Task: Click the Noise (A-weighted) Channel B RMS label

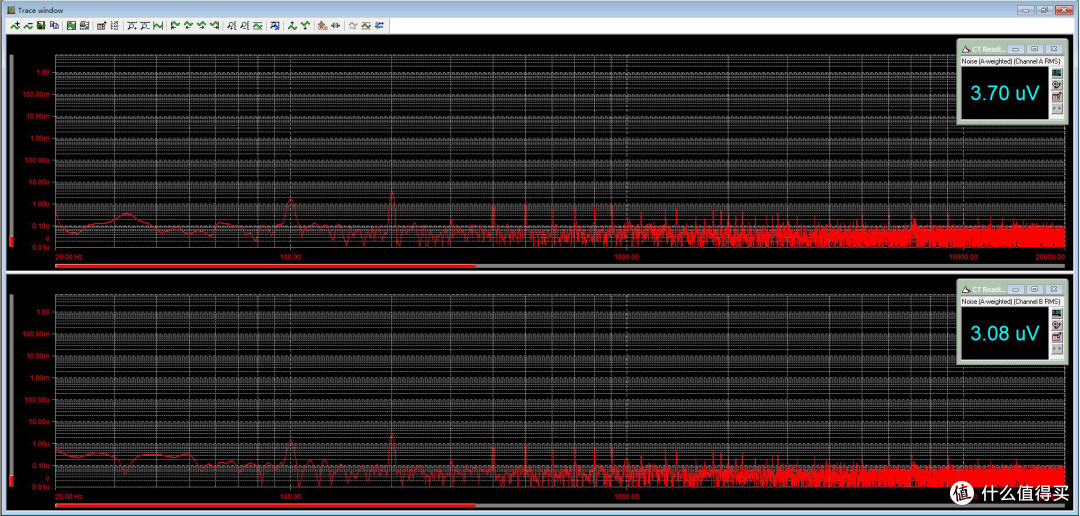Action: tap(1010, 302)
